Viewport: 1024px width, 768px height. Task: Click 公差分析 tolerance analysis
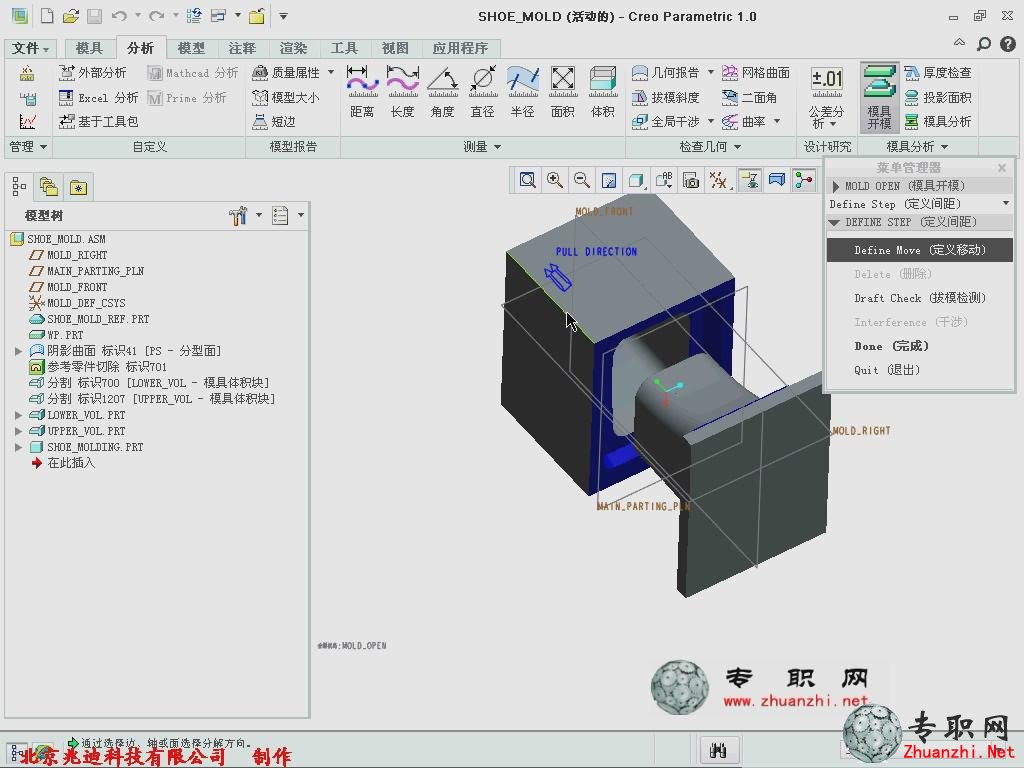click(827, 97)
